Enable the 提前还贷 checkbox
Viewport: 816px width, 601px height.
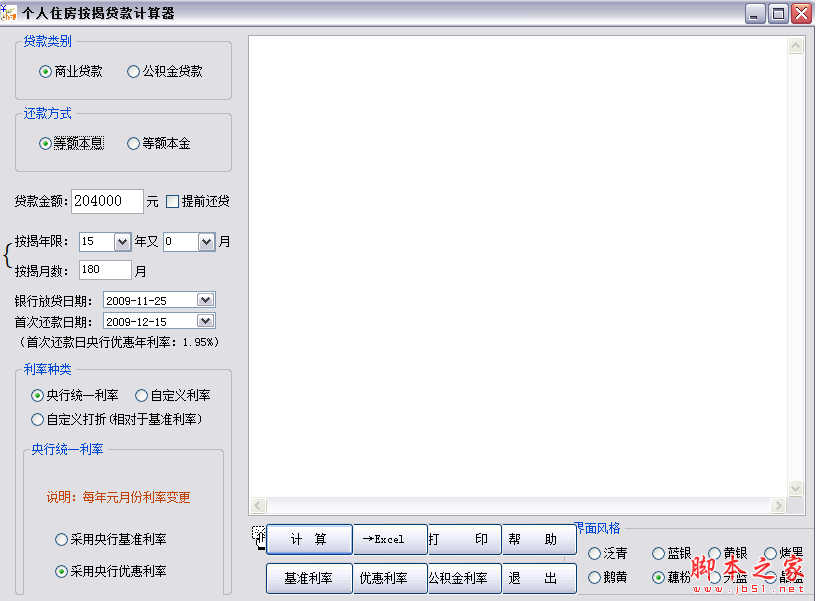[173, 200]
